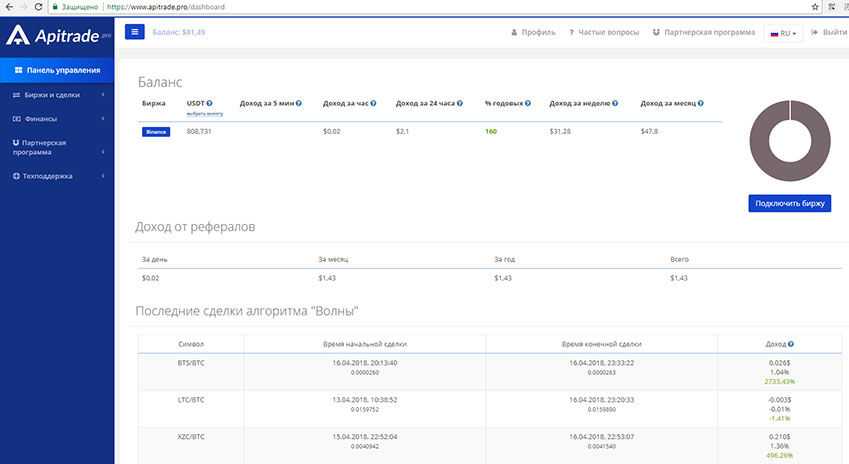
Task: Click the donut balance chart
Action: pyautogui.click(x=790, y=142)
